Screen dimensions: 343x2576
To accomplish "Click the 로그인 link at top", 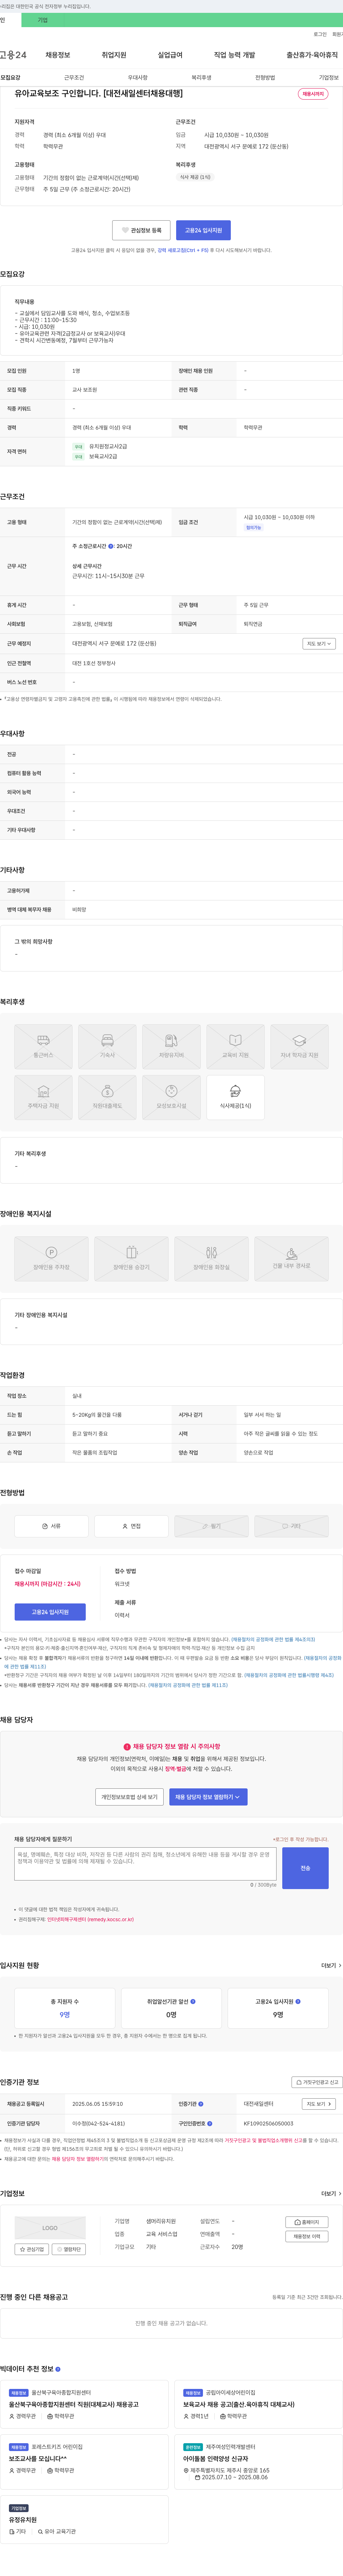I will [320, 34].
